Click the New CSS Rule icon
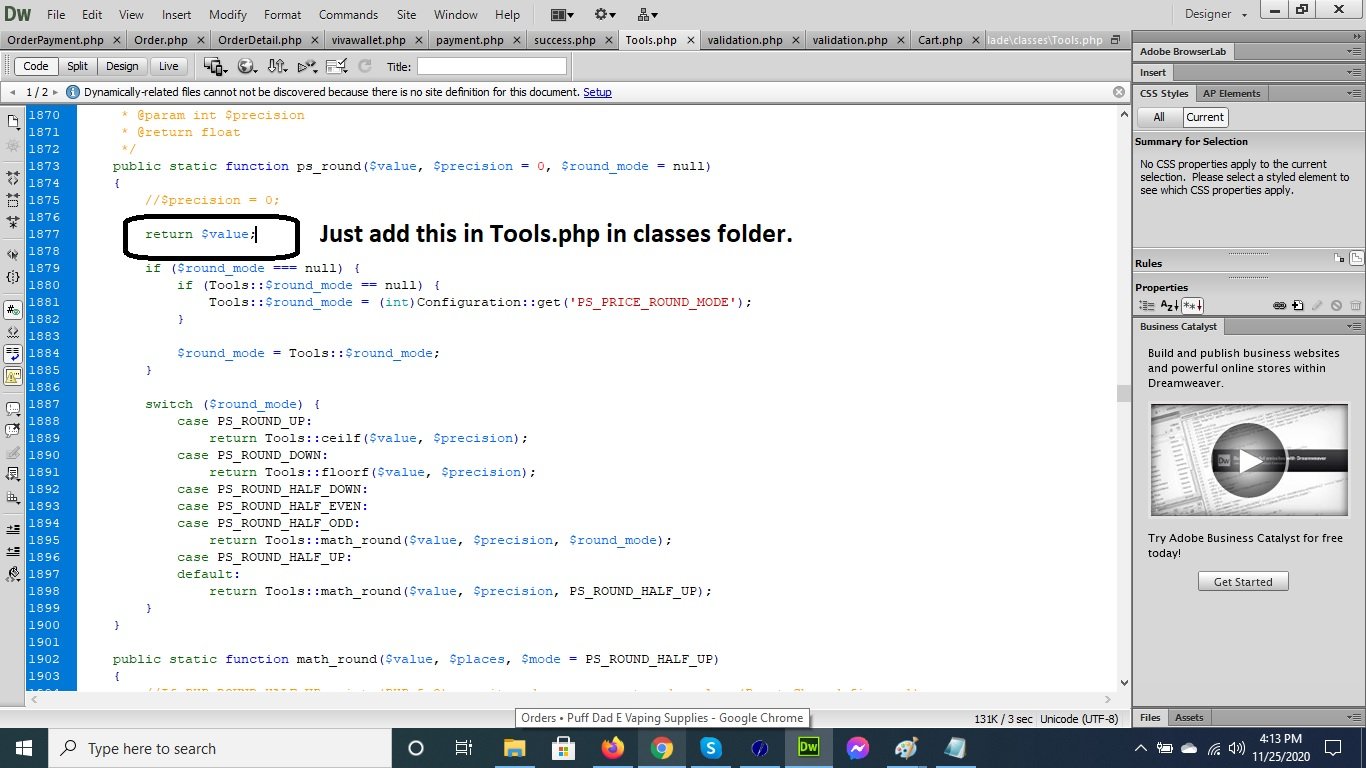 1297,306
